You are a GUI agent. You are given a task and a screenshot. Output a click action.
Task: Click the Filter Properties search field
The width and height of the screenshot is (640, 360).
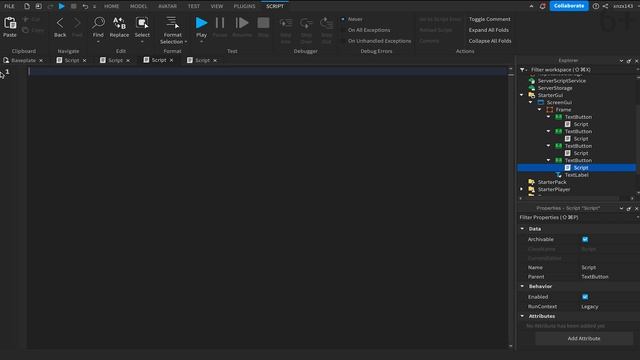578,218
